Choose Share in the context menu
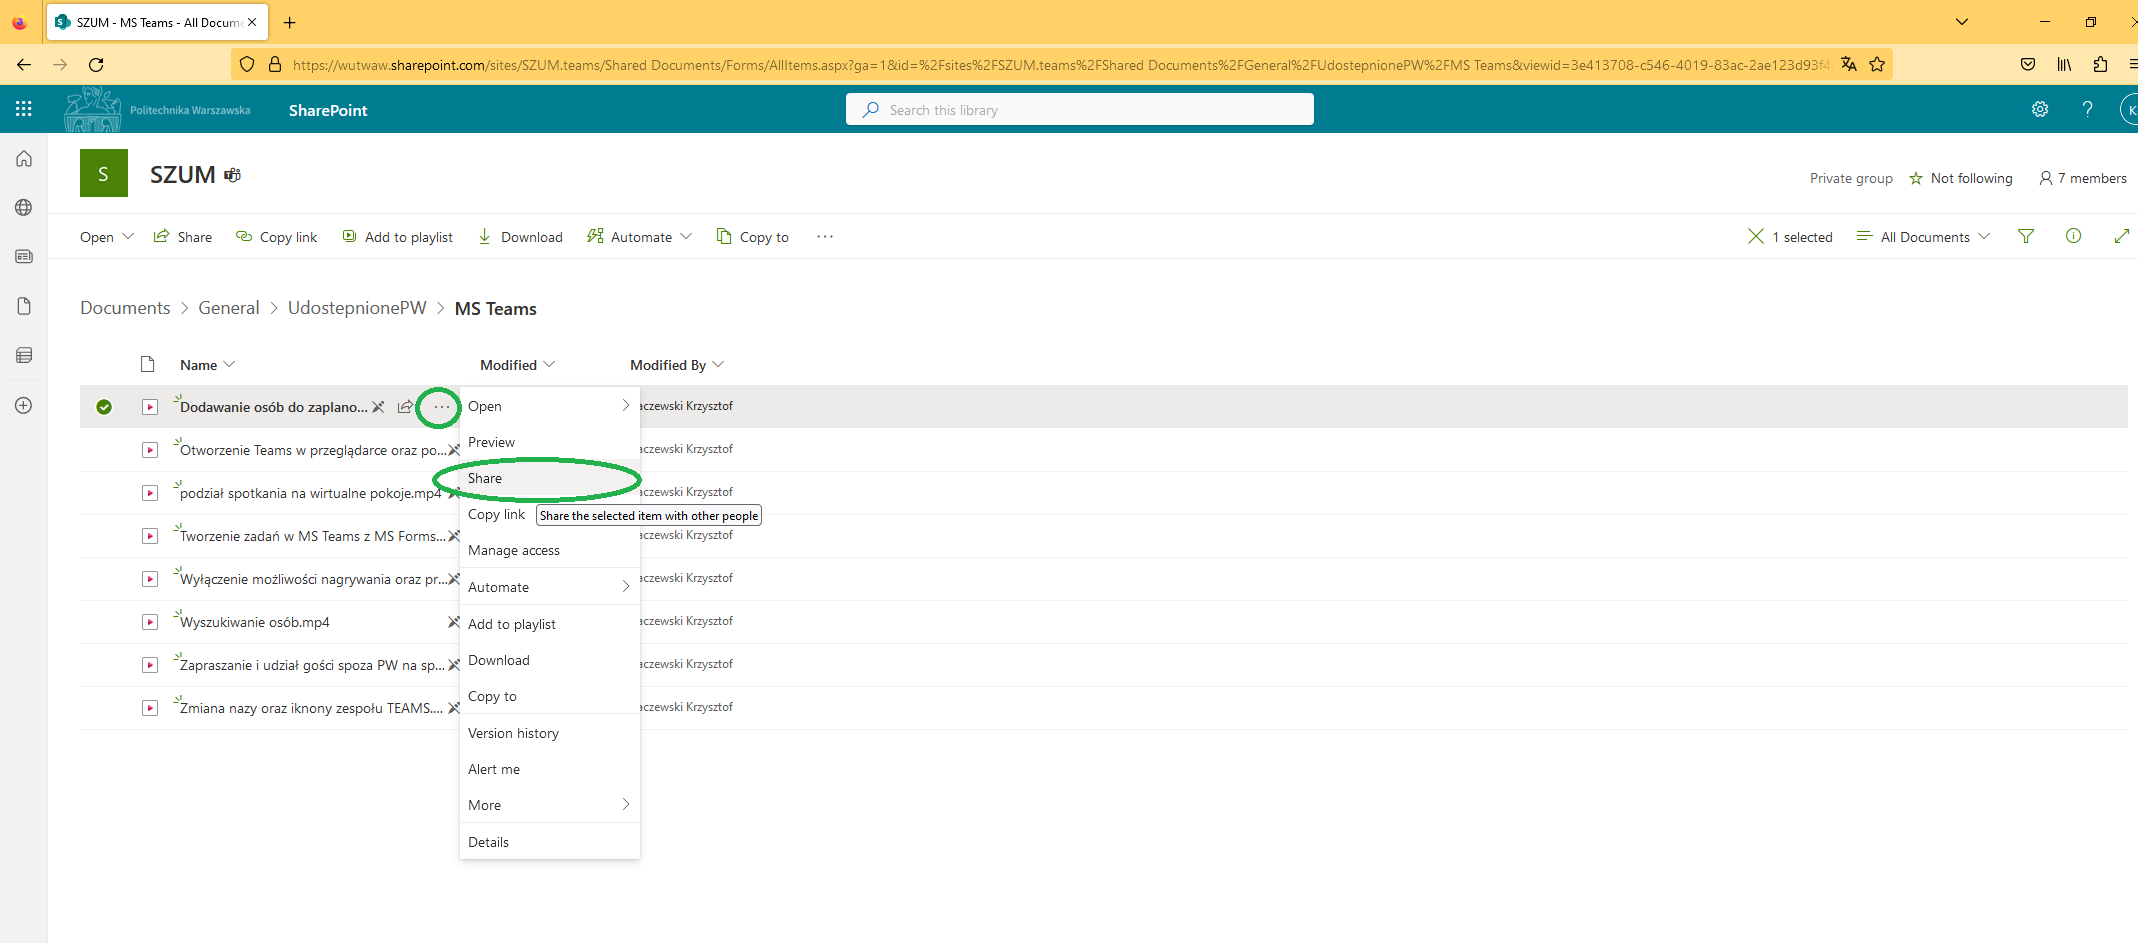This screenshot has width=2138, height=943. point(550,478)
